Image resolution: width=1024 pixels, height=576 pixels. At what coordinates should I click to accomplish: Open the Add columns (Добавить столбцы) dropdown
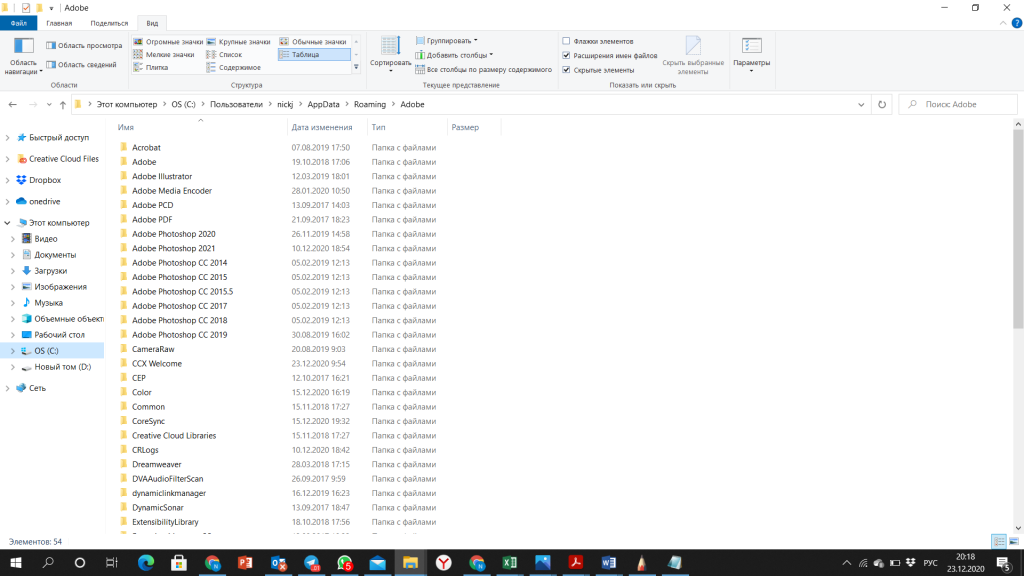click(x=455, y=55)
